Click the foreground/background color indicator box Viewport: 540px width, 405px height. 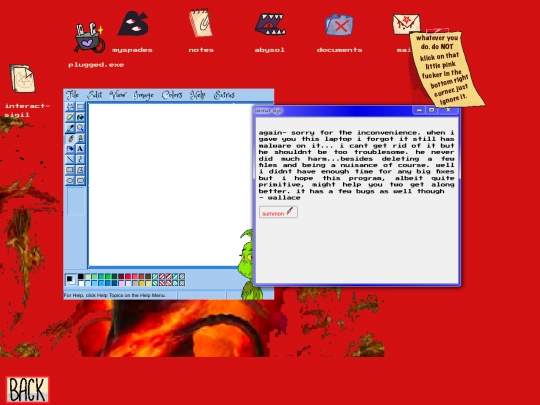pos(71,279)
